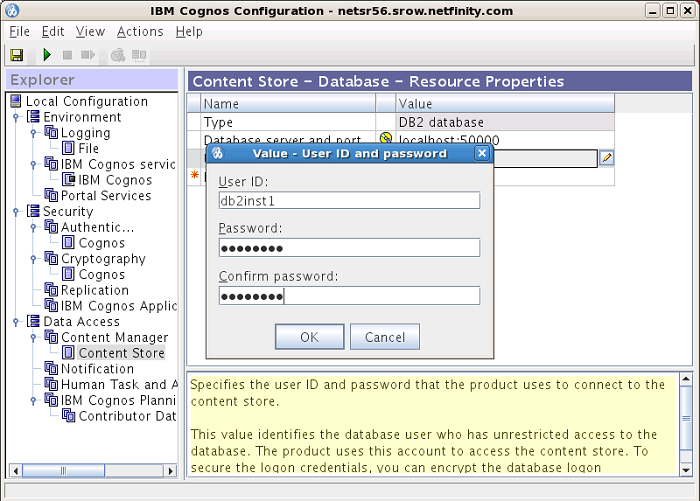Click the Save configuration toolbar icon
The height and width of the screenshot is (501, 700).
click(17, 55)
